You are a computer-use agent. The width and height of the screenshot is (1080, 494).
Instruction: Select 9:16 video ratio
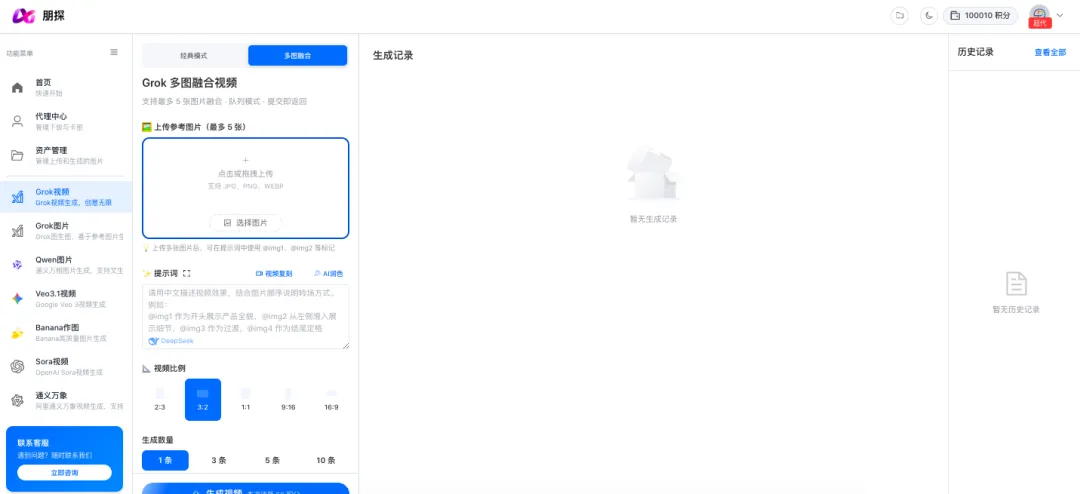[x=289, y=400]
